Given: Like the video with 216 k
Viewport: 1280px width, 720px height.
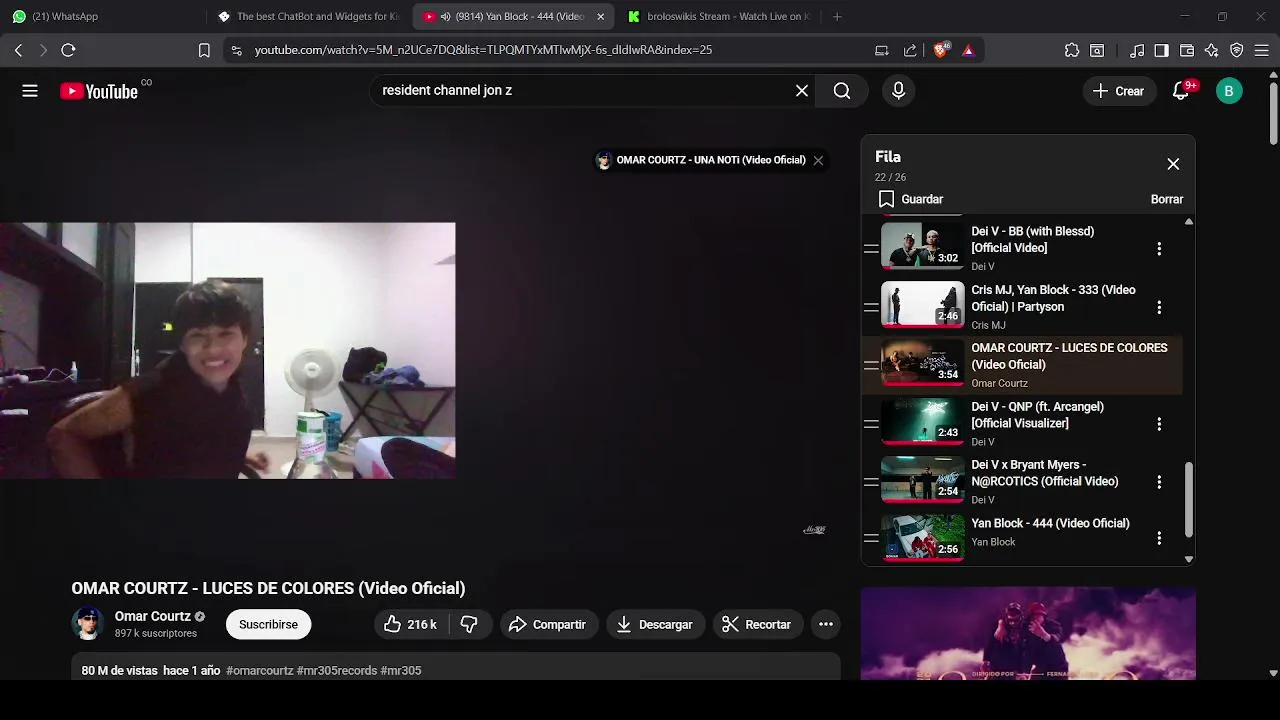Looking at the screenshot, I should [x=411, y=624].
